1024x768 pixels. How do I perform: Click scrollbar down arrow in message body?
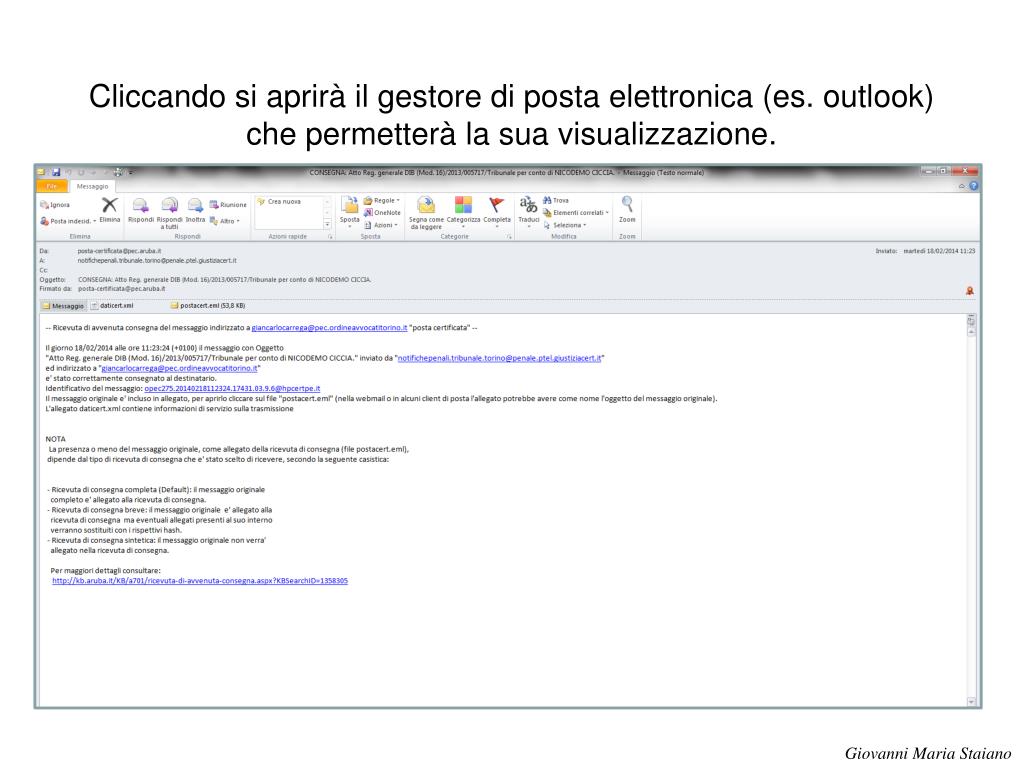tap(971, 702)
